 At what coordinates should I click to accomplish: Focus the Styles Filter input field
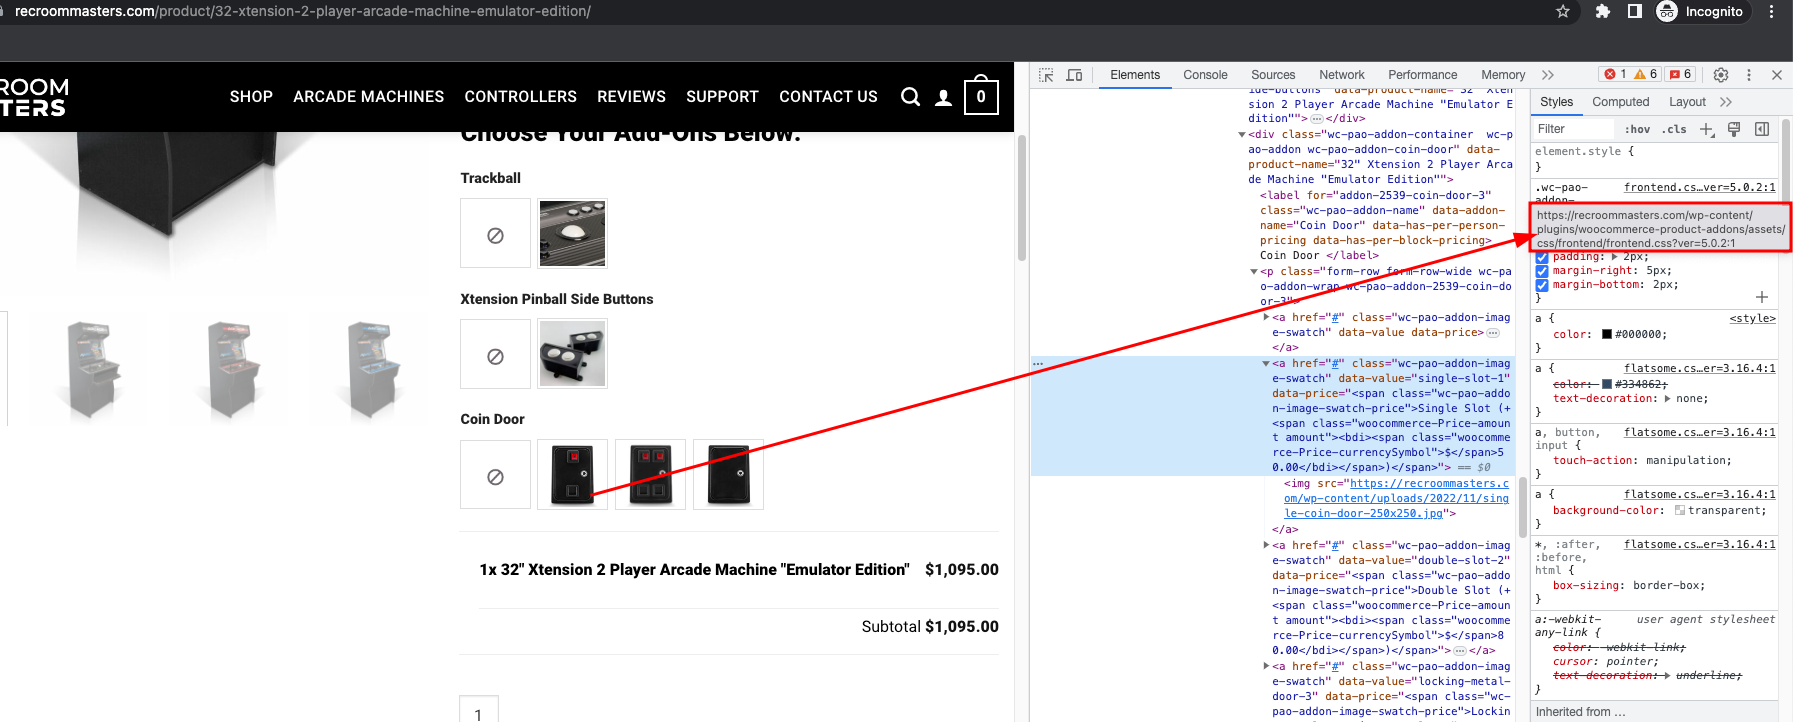(x=1574, y=129)
